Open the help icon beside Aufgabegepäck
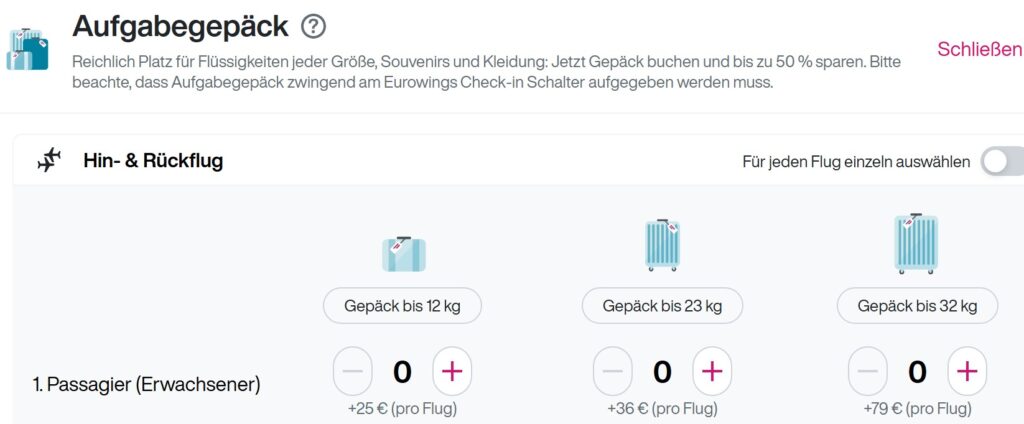This screenshot has width=1024, height=424. (313, 27)
